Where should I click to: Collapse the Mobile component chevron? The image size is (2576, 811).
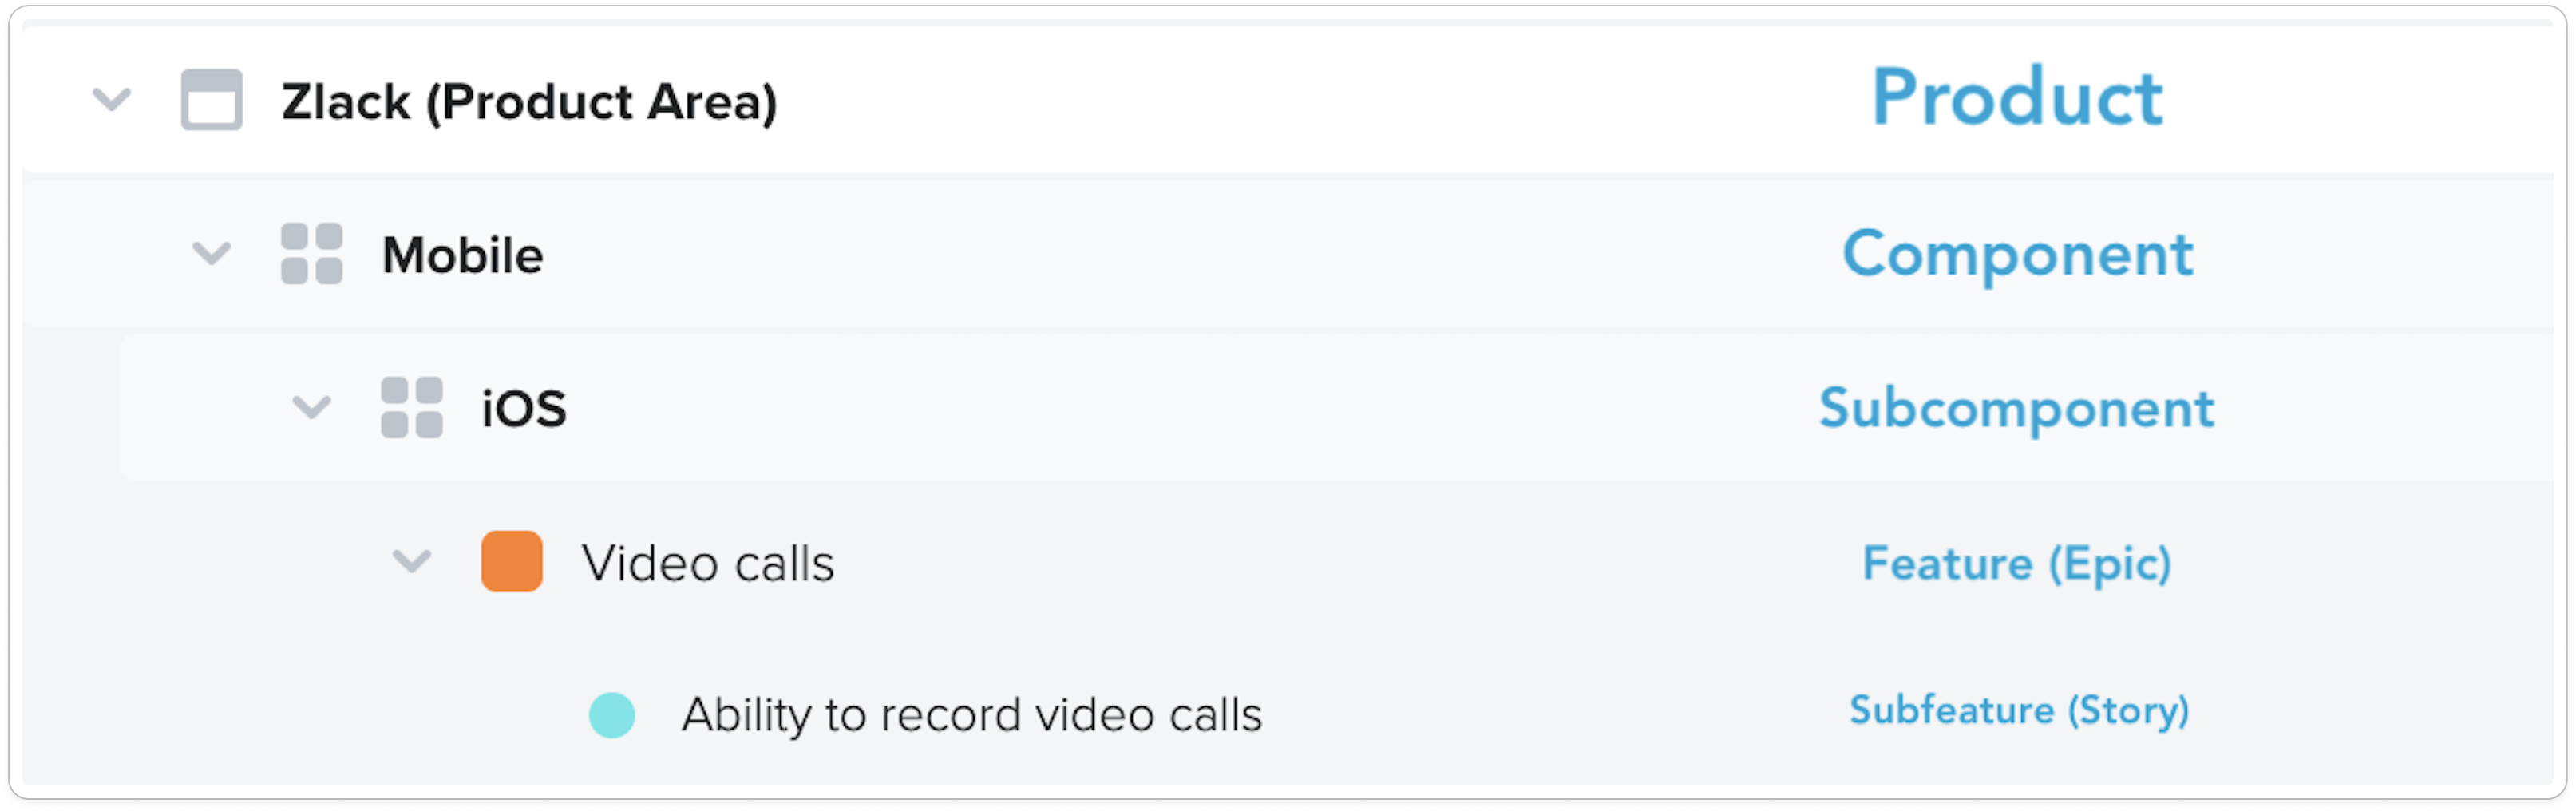click(211, 254)
